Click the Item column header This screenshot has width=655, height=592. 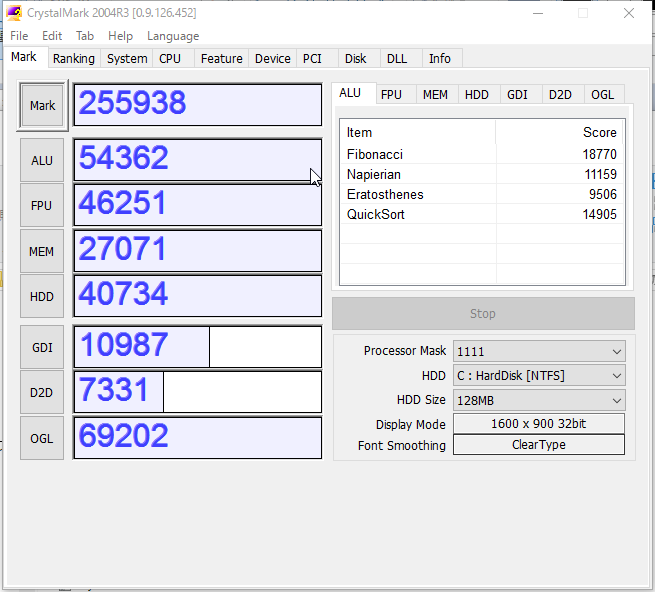(418, 132)
